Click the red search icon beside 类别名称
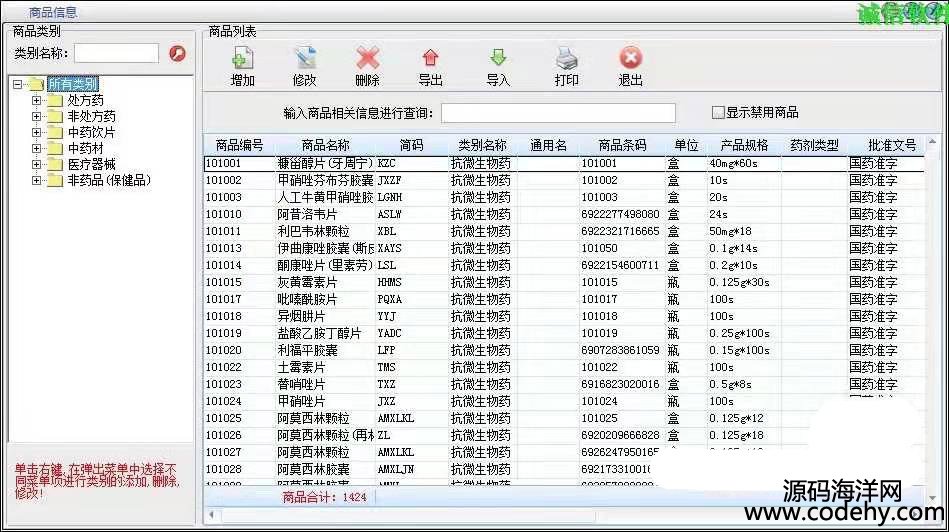The height and width of the screenshot is (532, 949). [178, 54]
